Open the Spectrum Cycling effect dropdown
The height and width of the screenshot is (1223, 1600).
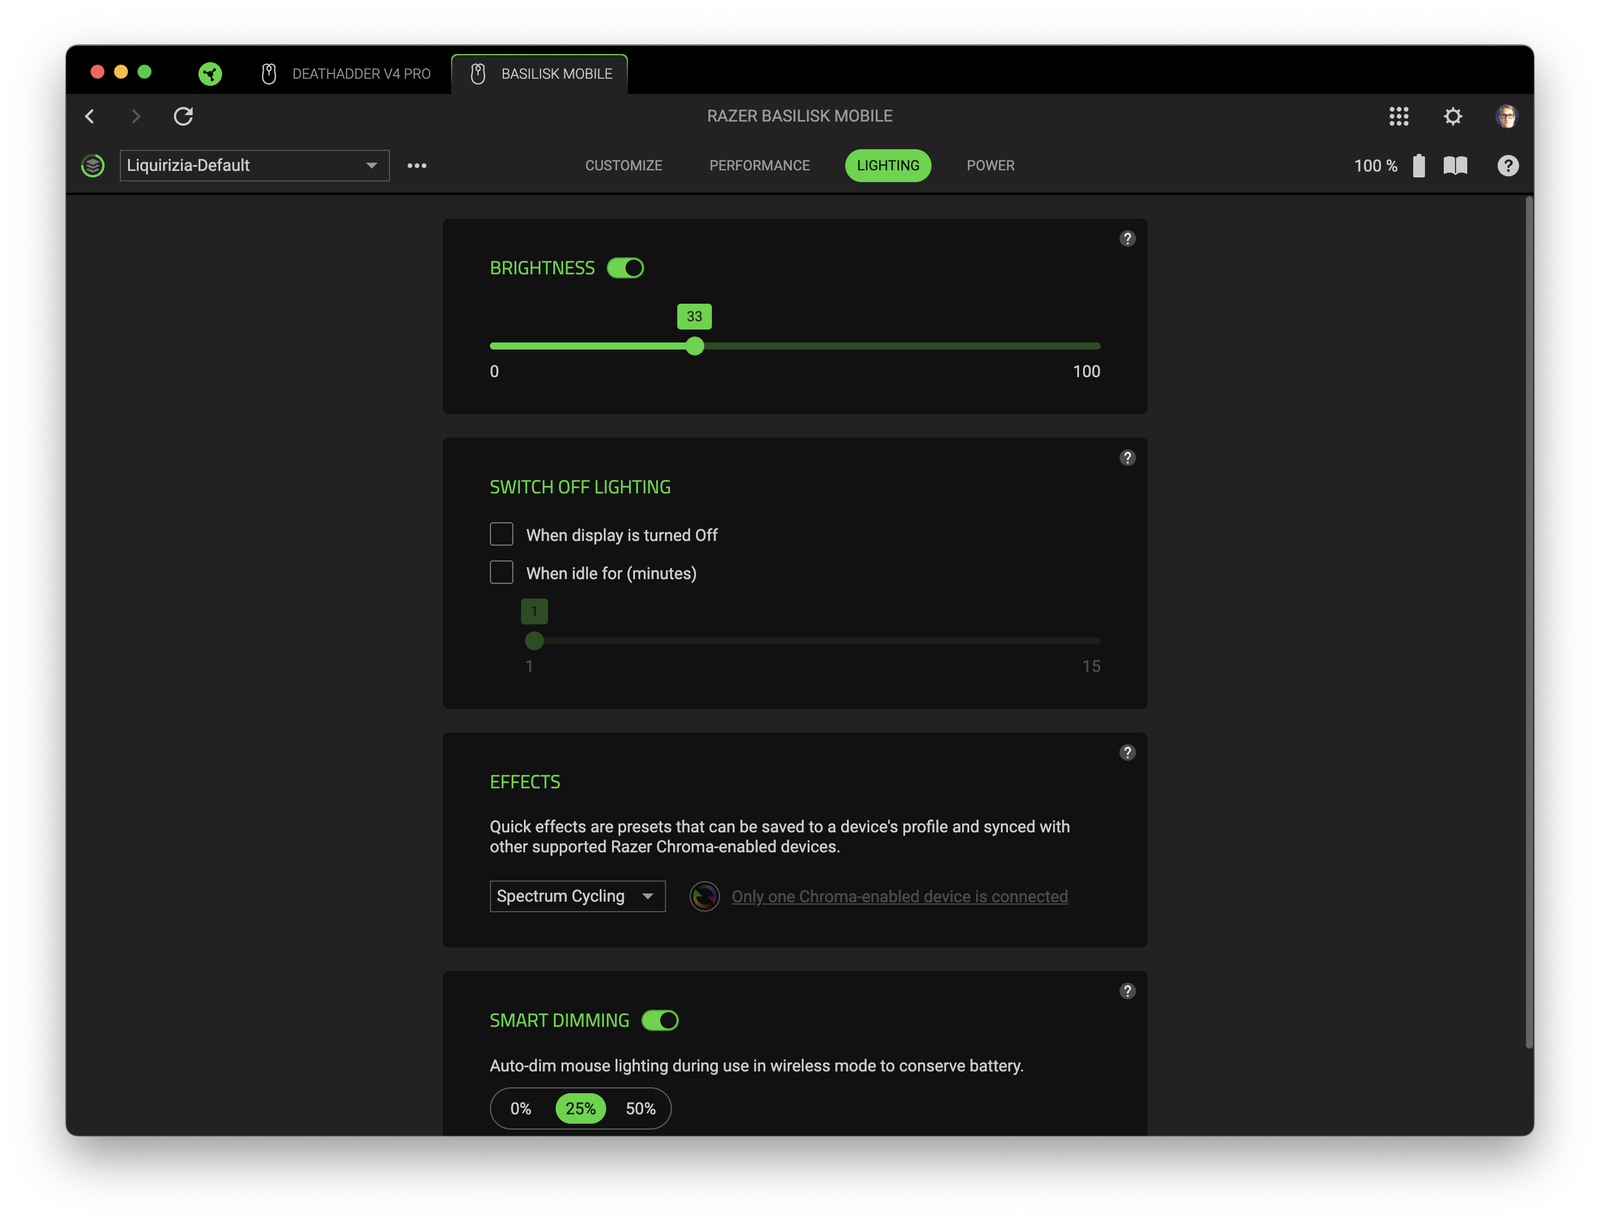(578, 897)
